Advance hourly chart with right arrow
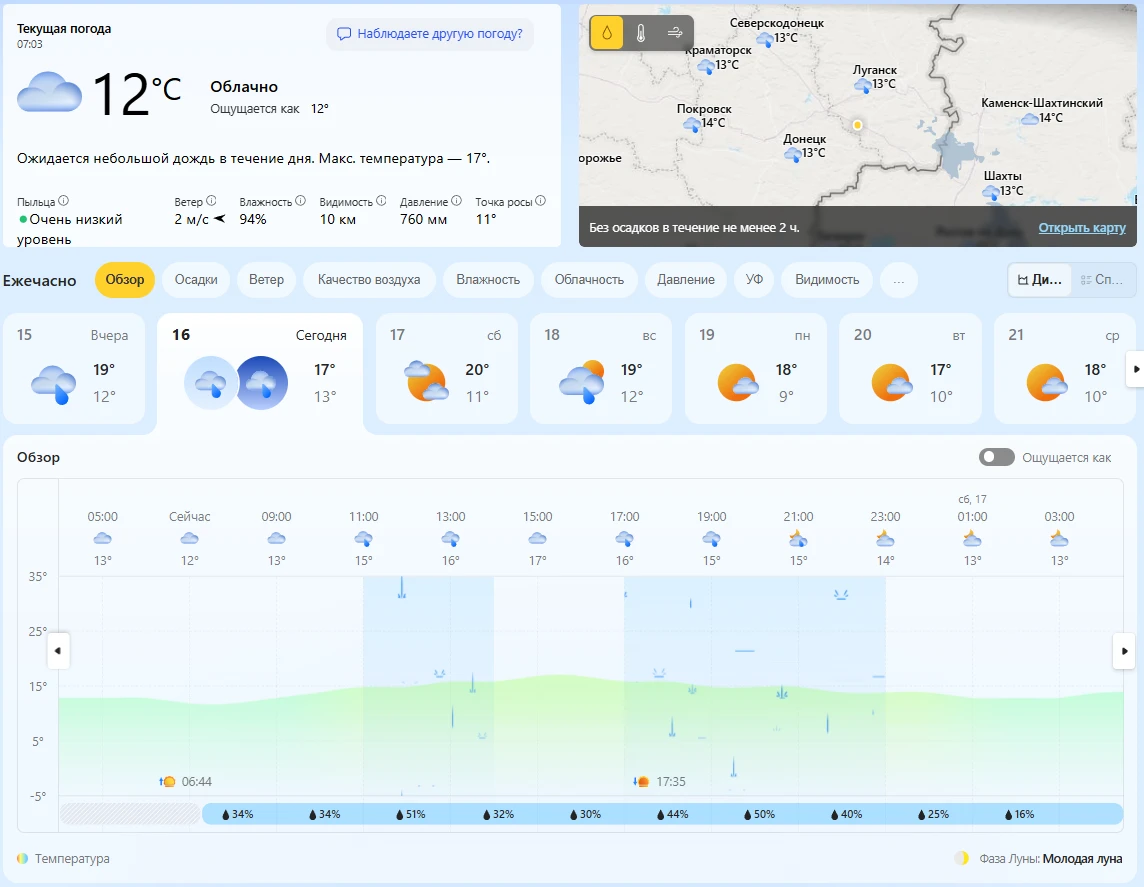1144x887 pixels. point(1124,651)
